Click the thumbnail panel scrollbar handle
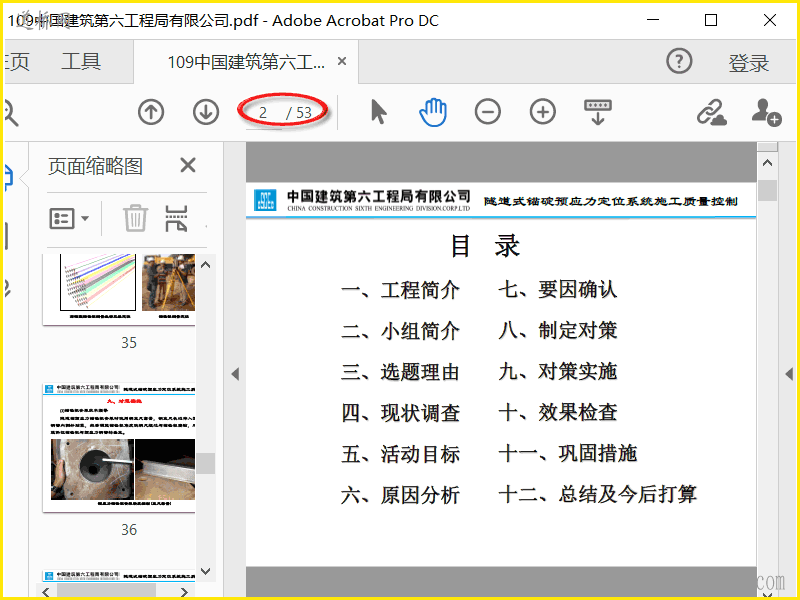The image size is (800, 600). pyautogui.click(x=206, y=463)
